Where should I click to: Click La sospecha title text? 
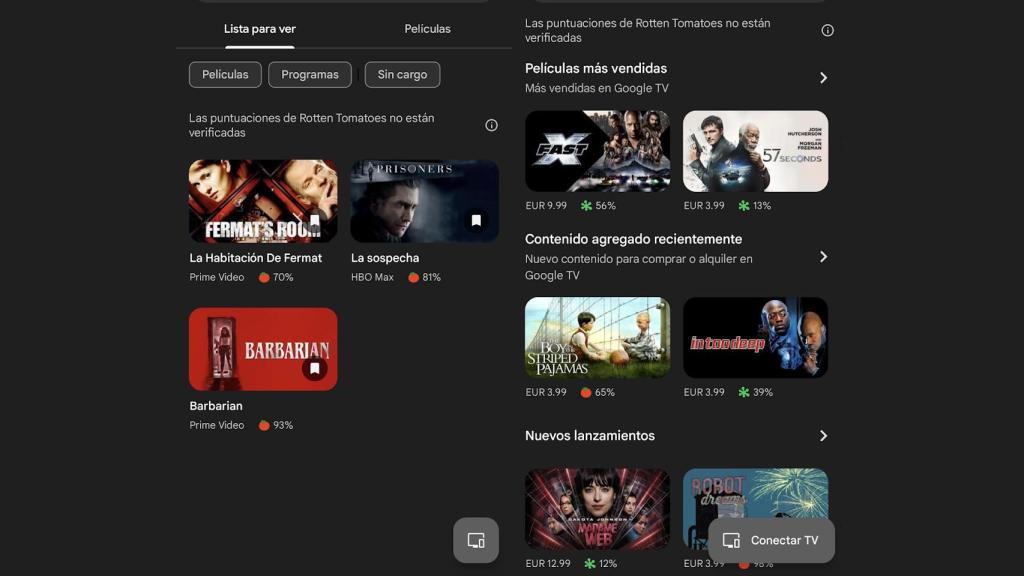click(x=385, y=258)
